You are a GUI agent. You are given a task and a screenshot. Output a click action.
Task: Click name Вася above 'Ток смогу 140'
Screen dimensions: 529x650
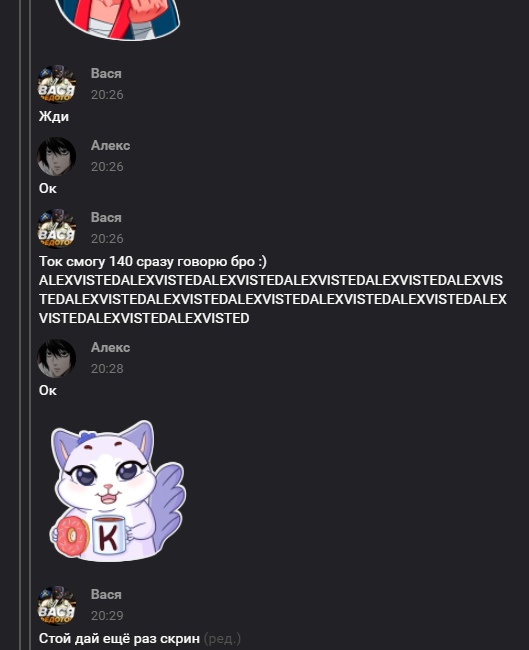pyautogui.click(x=106, y=218)
